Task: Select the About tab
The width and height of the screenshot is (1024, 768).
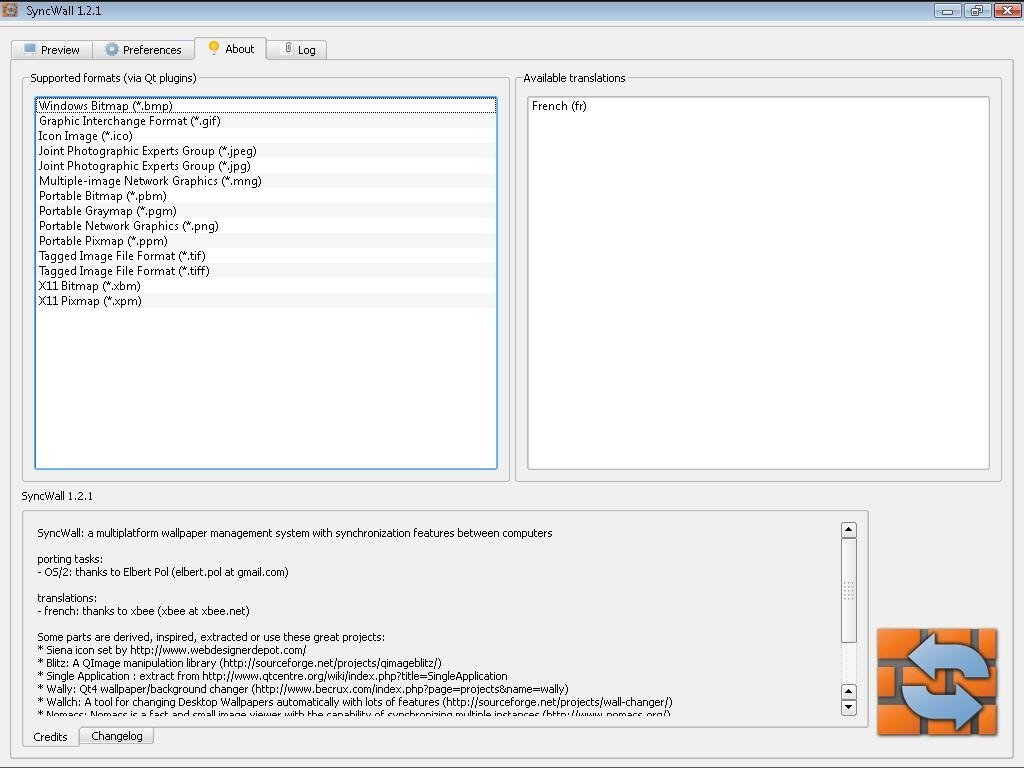Action: [x=231, y=48]
